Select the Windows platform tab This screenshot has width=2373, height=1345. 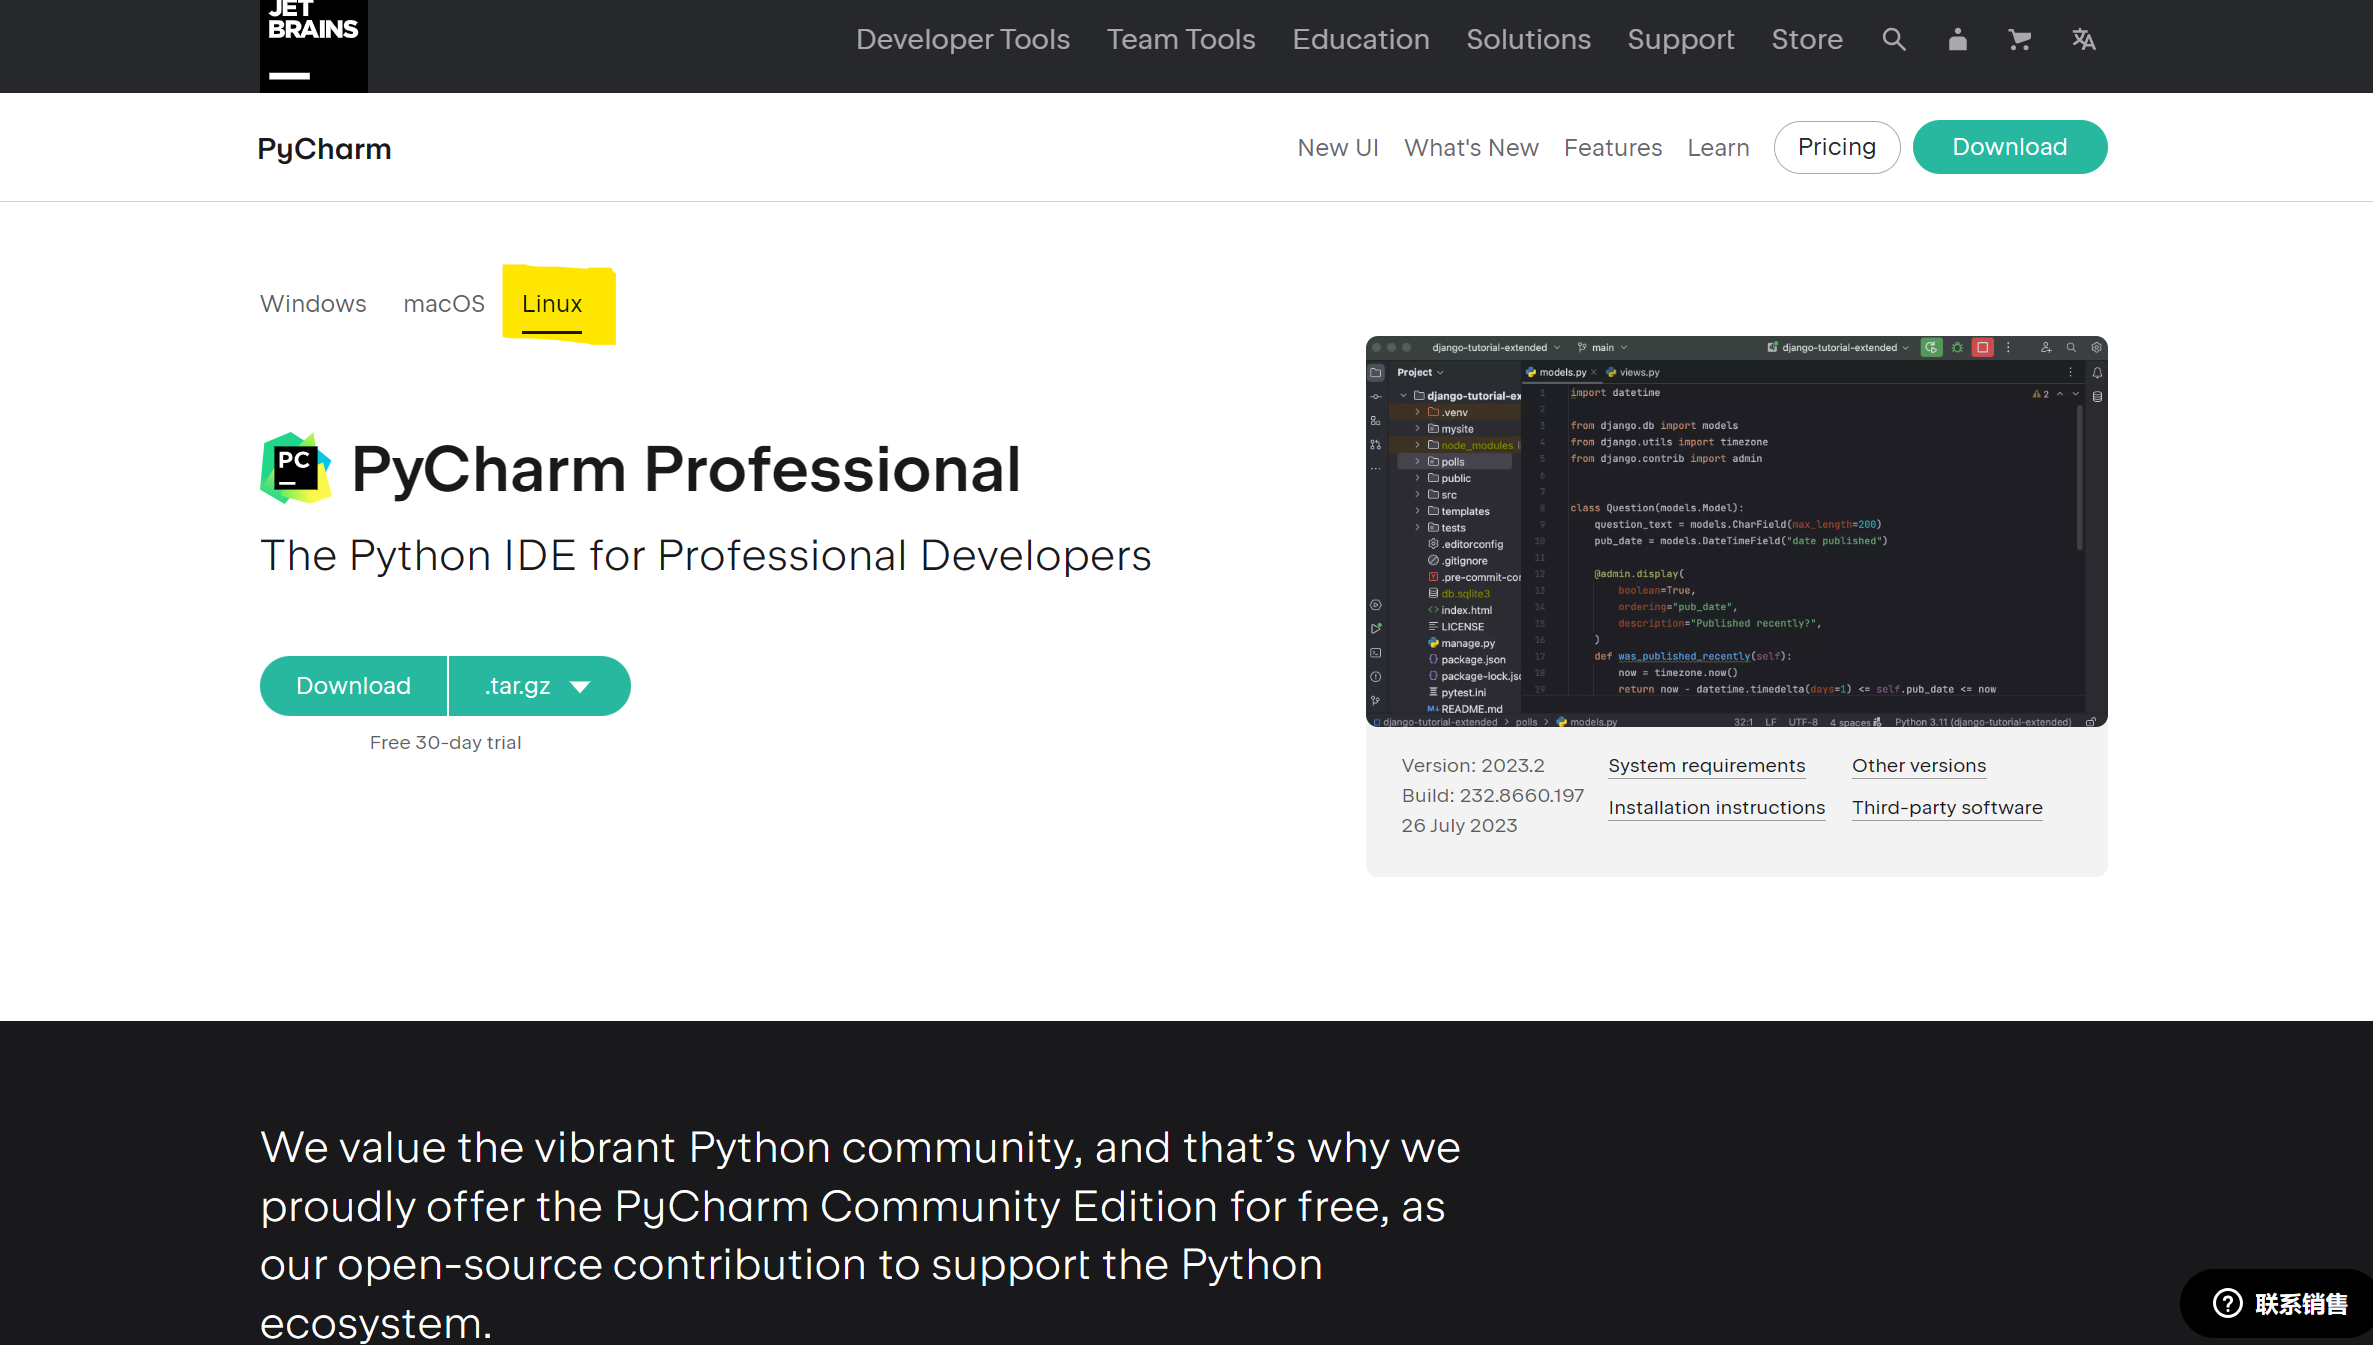pos(313,304)
